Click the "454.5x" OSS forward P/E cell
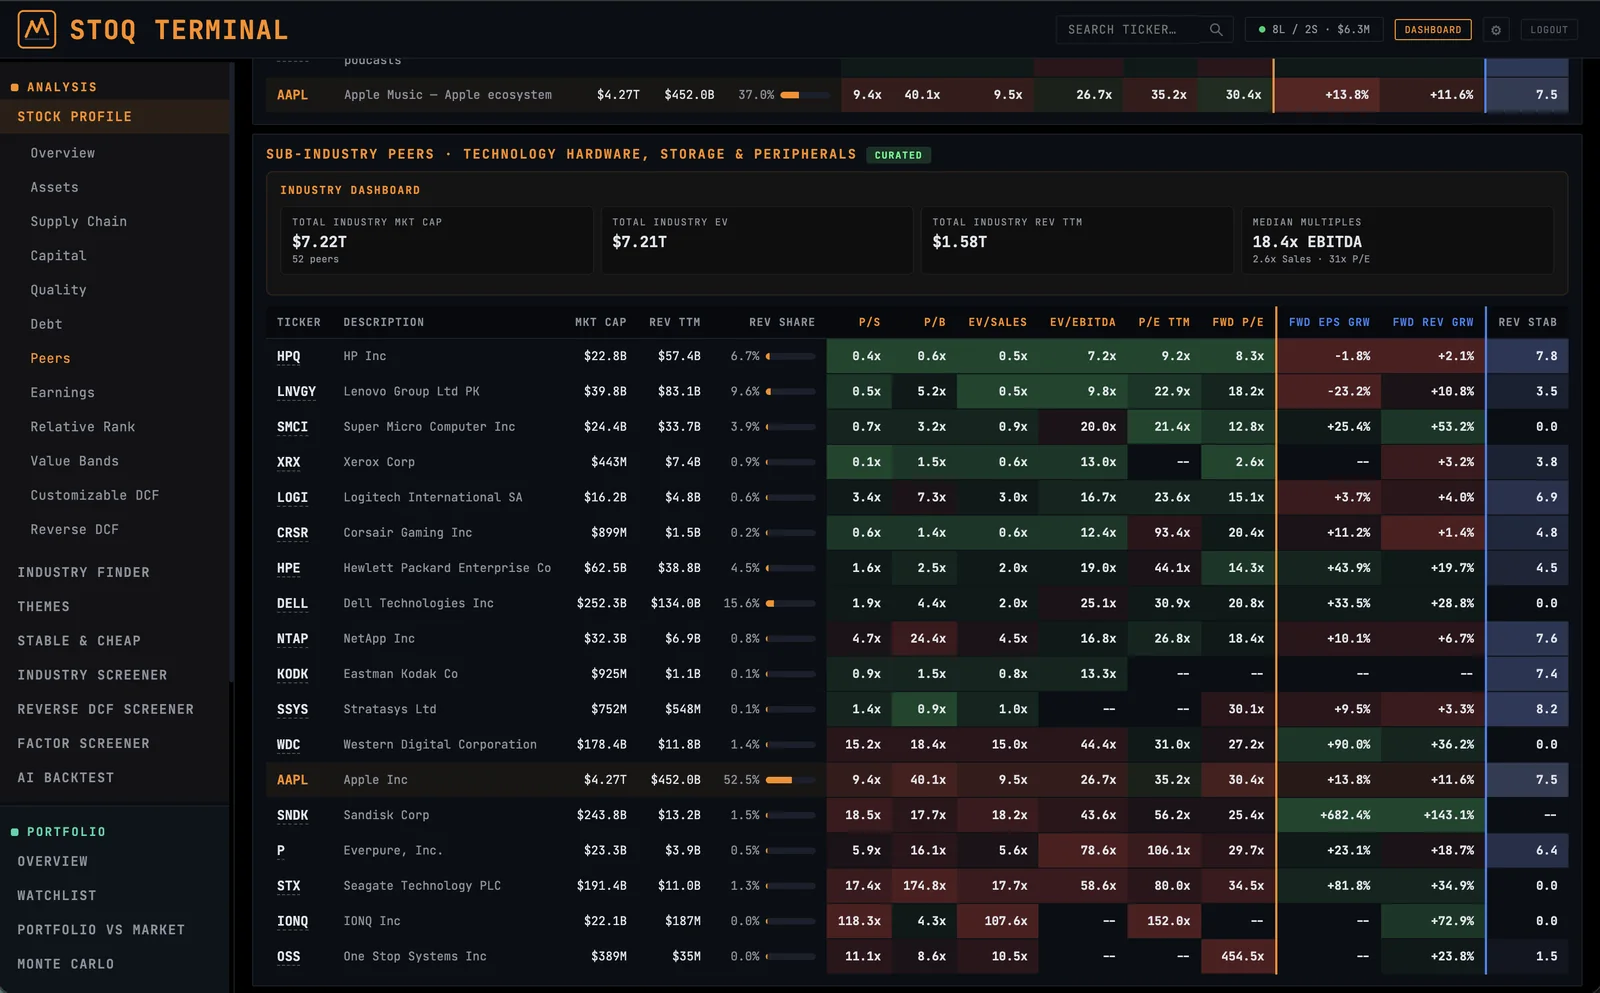Image resolution: width=1600 pixels, height=993 pixels. pos(1238,957)
